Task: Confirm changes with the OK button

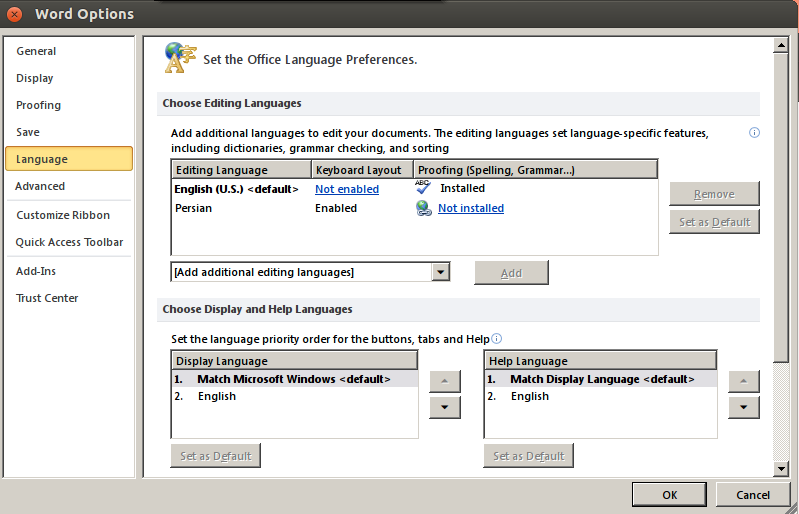Action: click(x=669, y=495)
